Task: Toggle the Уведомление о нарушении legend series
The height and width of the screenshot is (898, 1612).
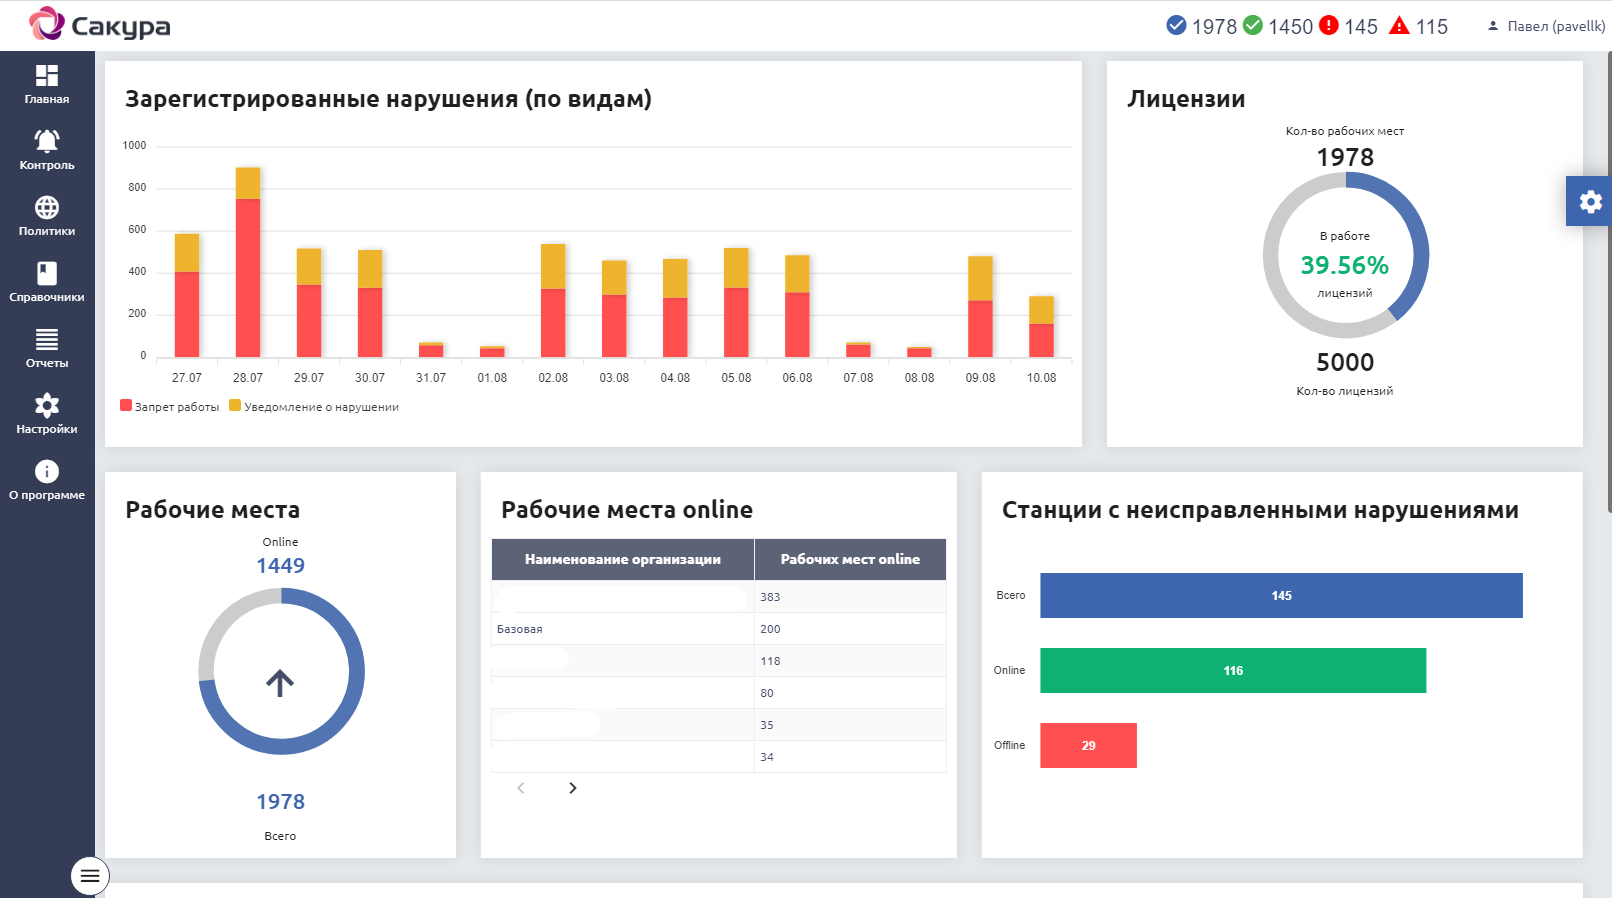Action: point(314,407)
